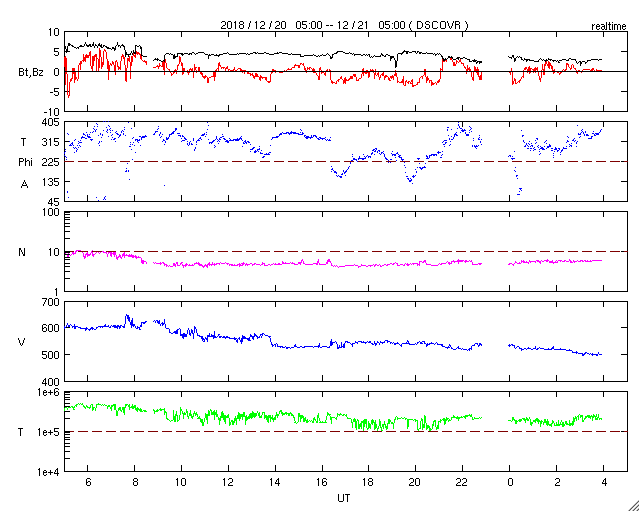The width and height of the screenshot is (640, 512).
Task: Click the '2' hour label on UT axis
Action: [557, 483]
